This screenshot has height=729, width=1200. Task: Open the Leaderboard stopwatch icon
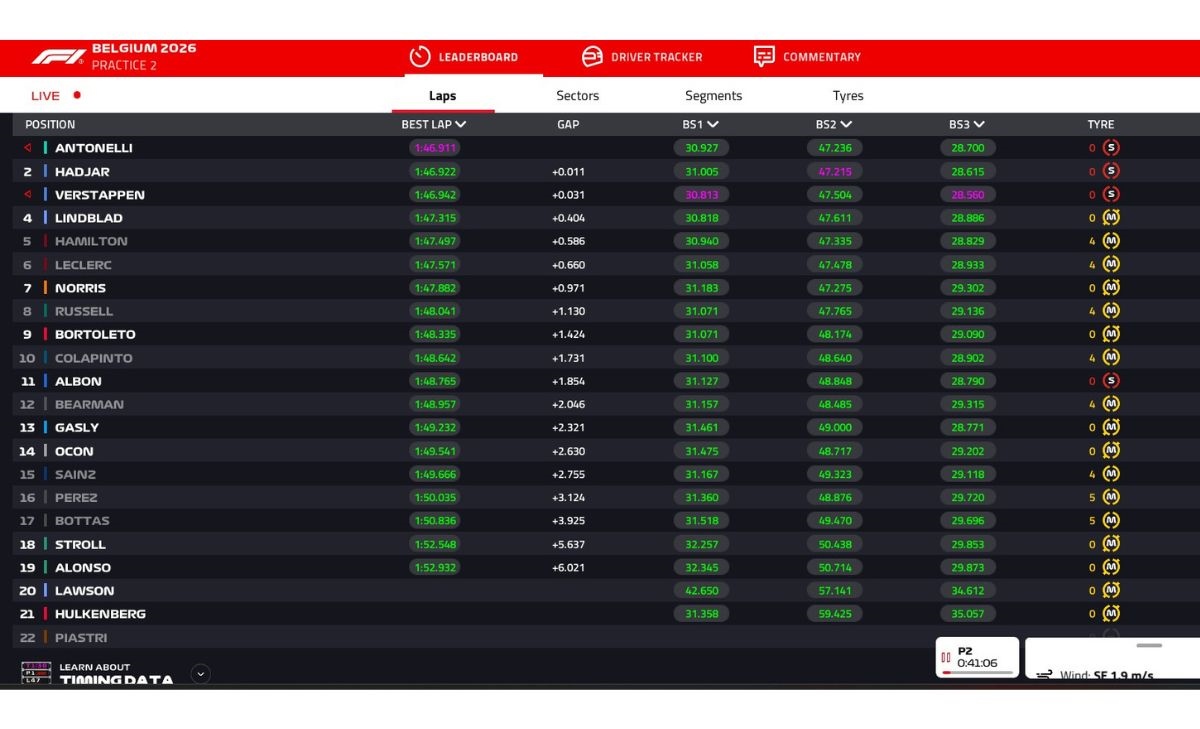click(x=420, y=57)
